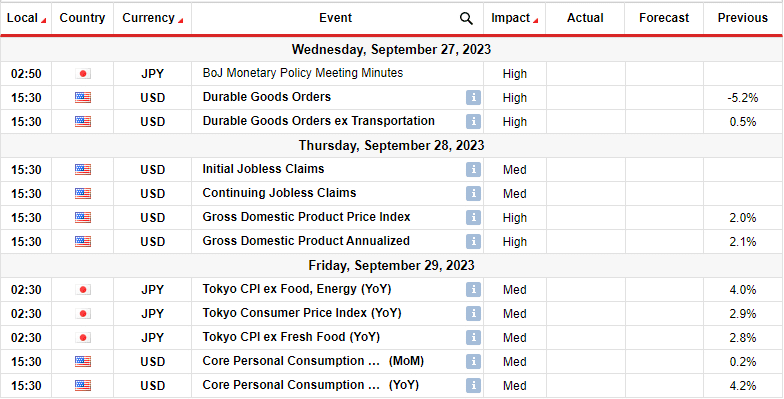Viewport: 784px width, 399px height.
Task: Show info for Core Personal Consumption (MoM)
Action: [x=473, y=362]
